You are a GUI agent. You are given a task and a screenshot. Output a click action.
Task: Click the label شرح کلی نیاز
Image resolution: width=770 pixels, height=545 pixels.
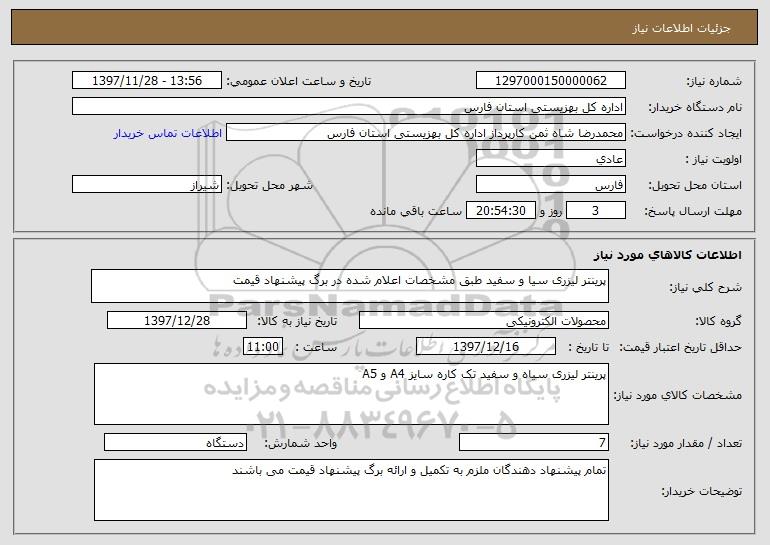(706, 287)
